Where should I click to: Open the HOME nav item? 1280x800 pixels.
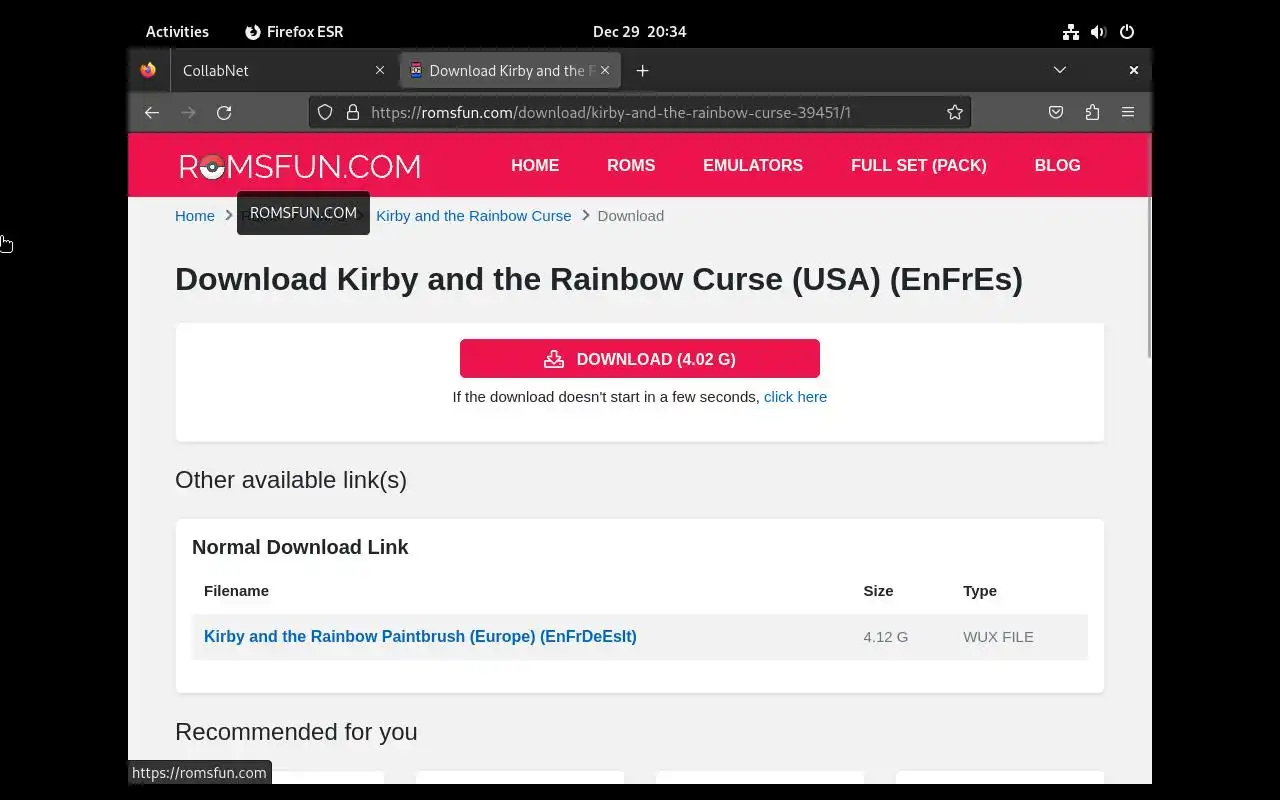click(535, 166)
